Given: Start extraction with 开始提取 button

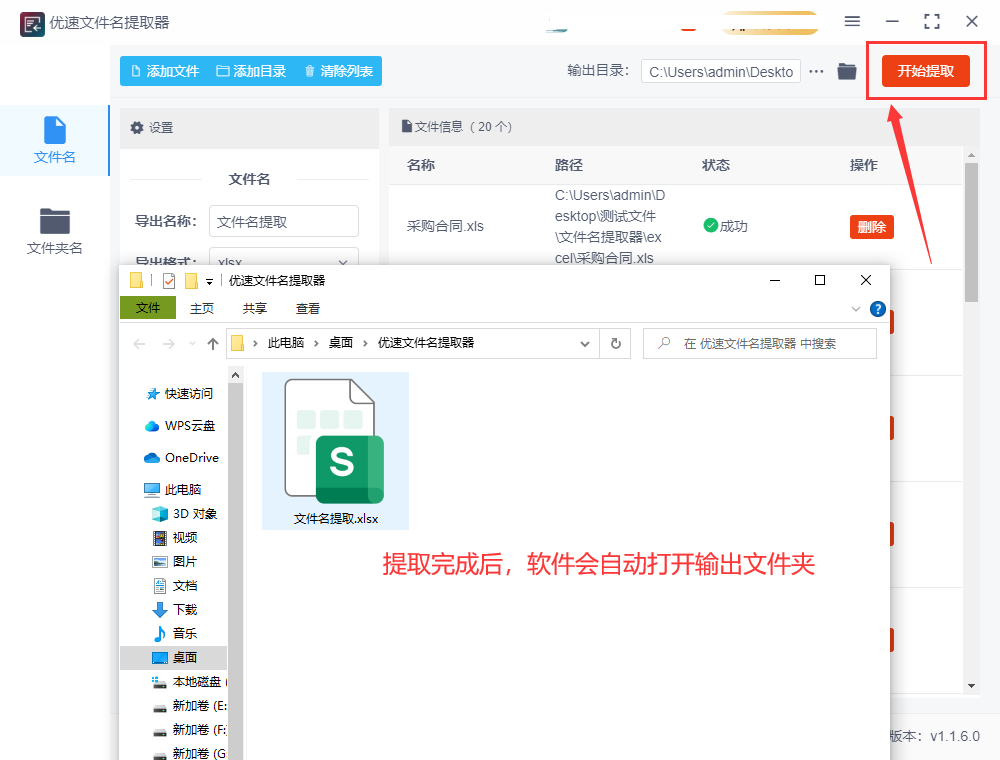Looking at the screenshot, I should coord(925,71).
